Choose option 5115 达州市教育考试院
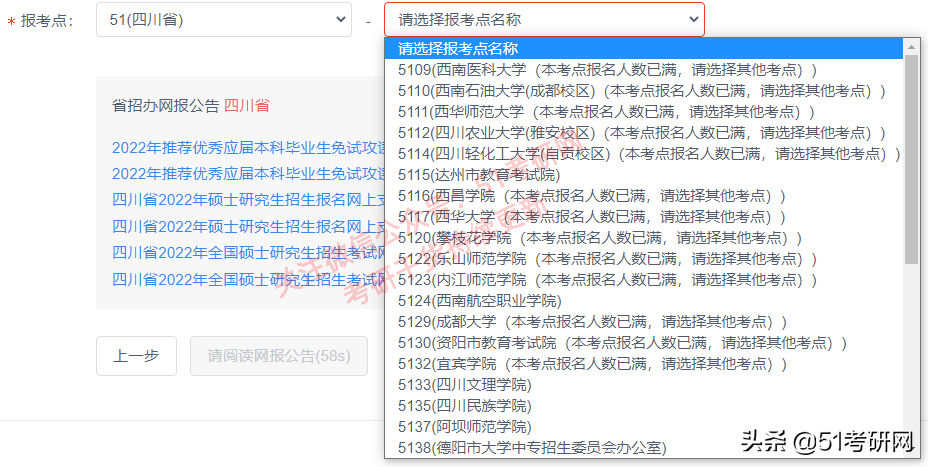This screenshot has width=928, height=467. (644, 175)
